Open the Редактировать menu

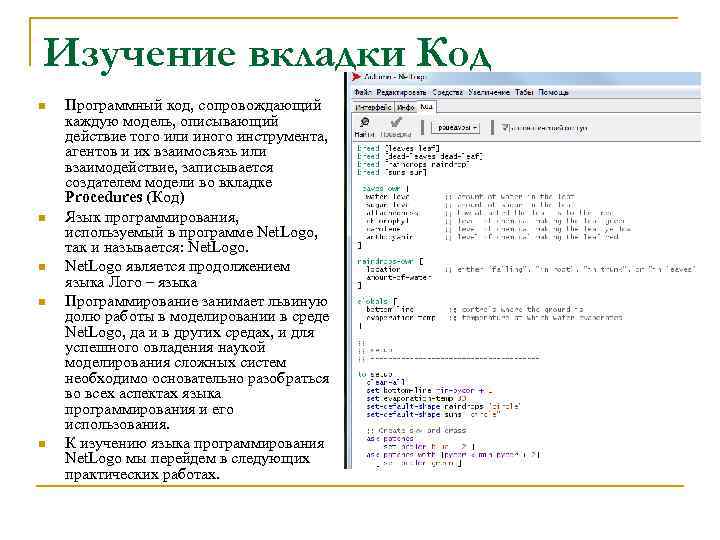(x=401, y=92)
